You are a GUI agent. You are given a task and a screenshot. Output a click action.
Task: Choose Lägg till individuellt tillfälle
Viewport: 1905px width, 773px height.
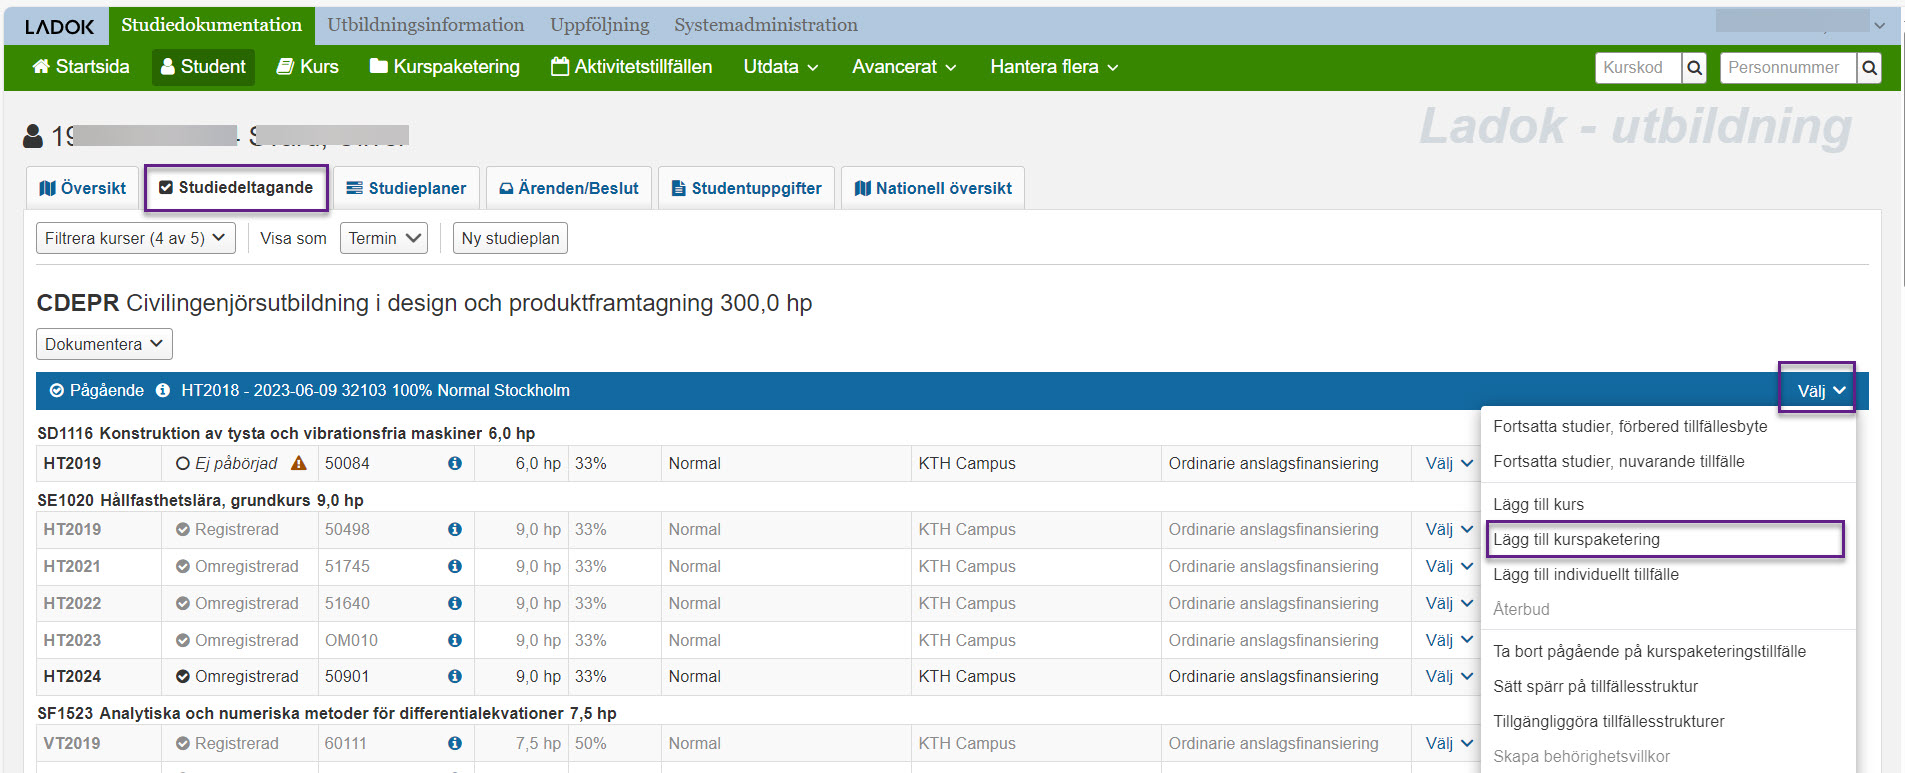tap(1586, 575)
